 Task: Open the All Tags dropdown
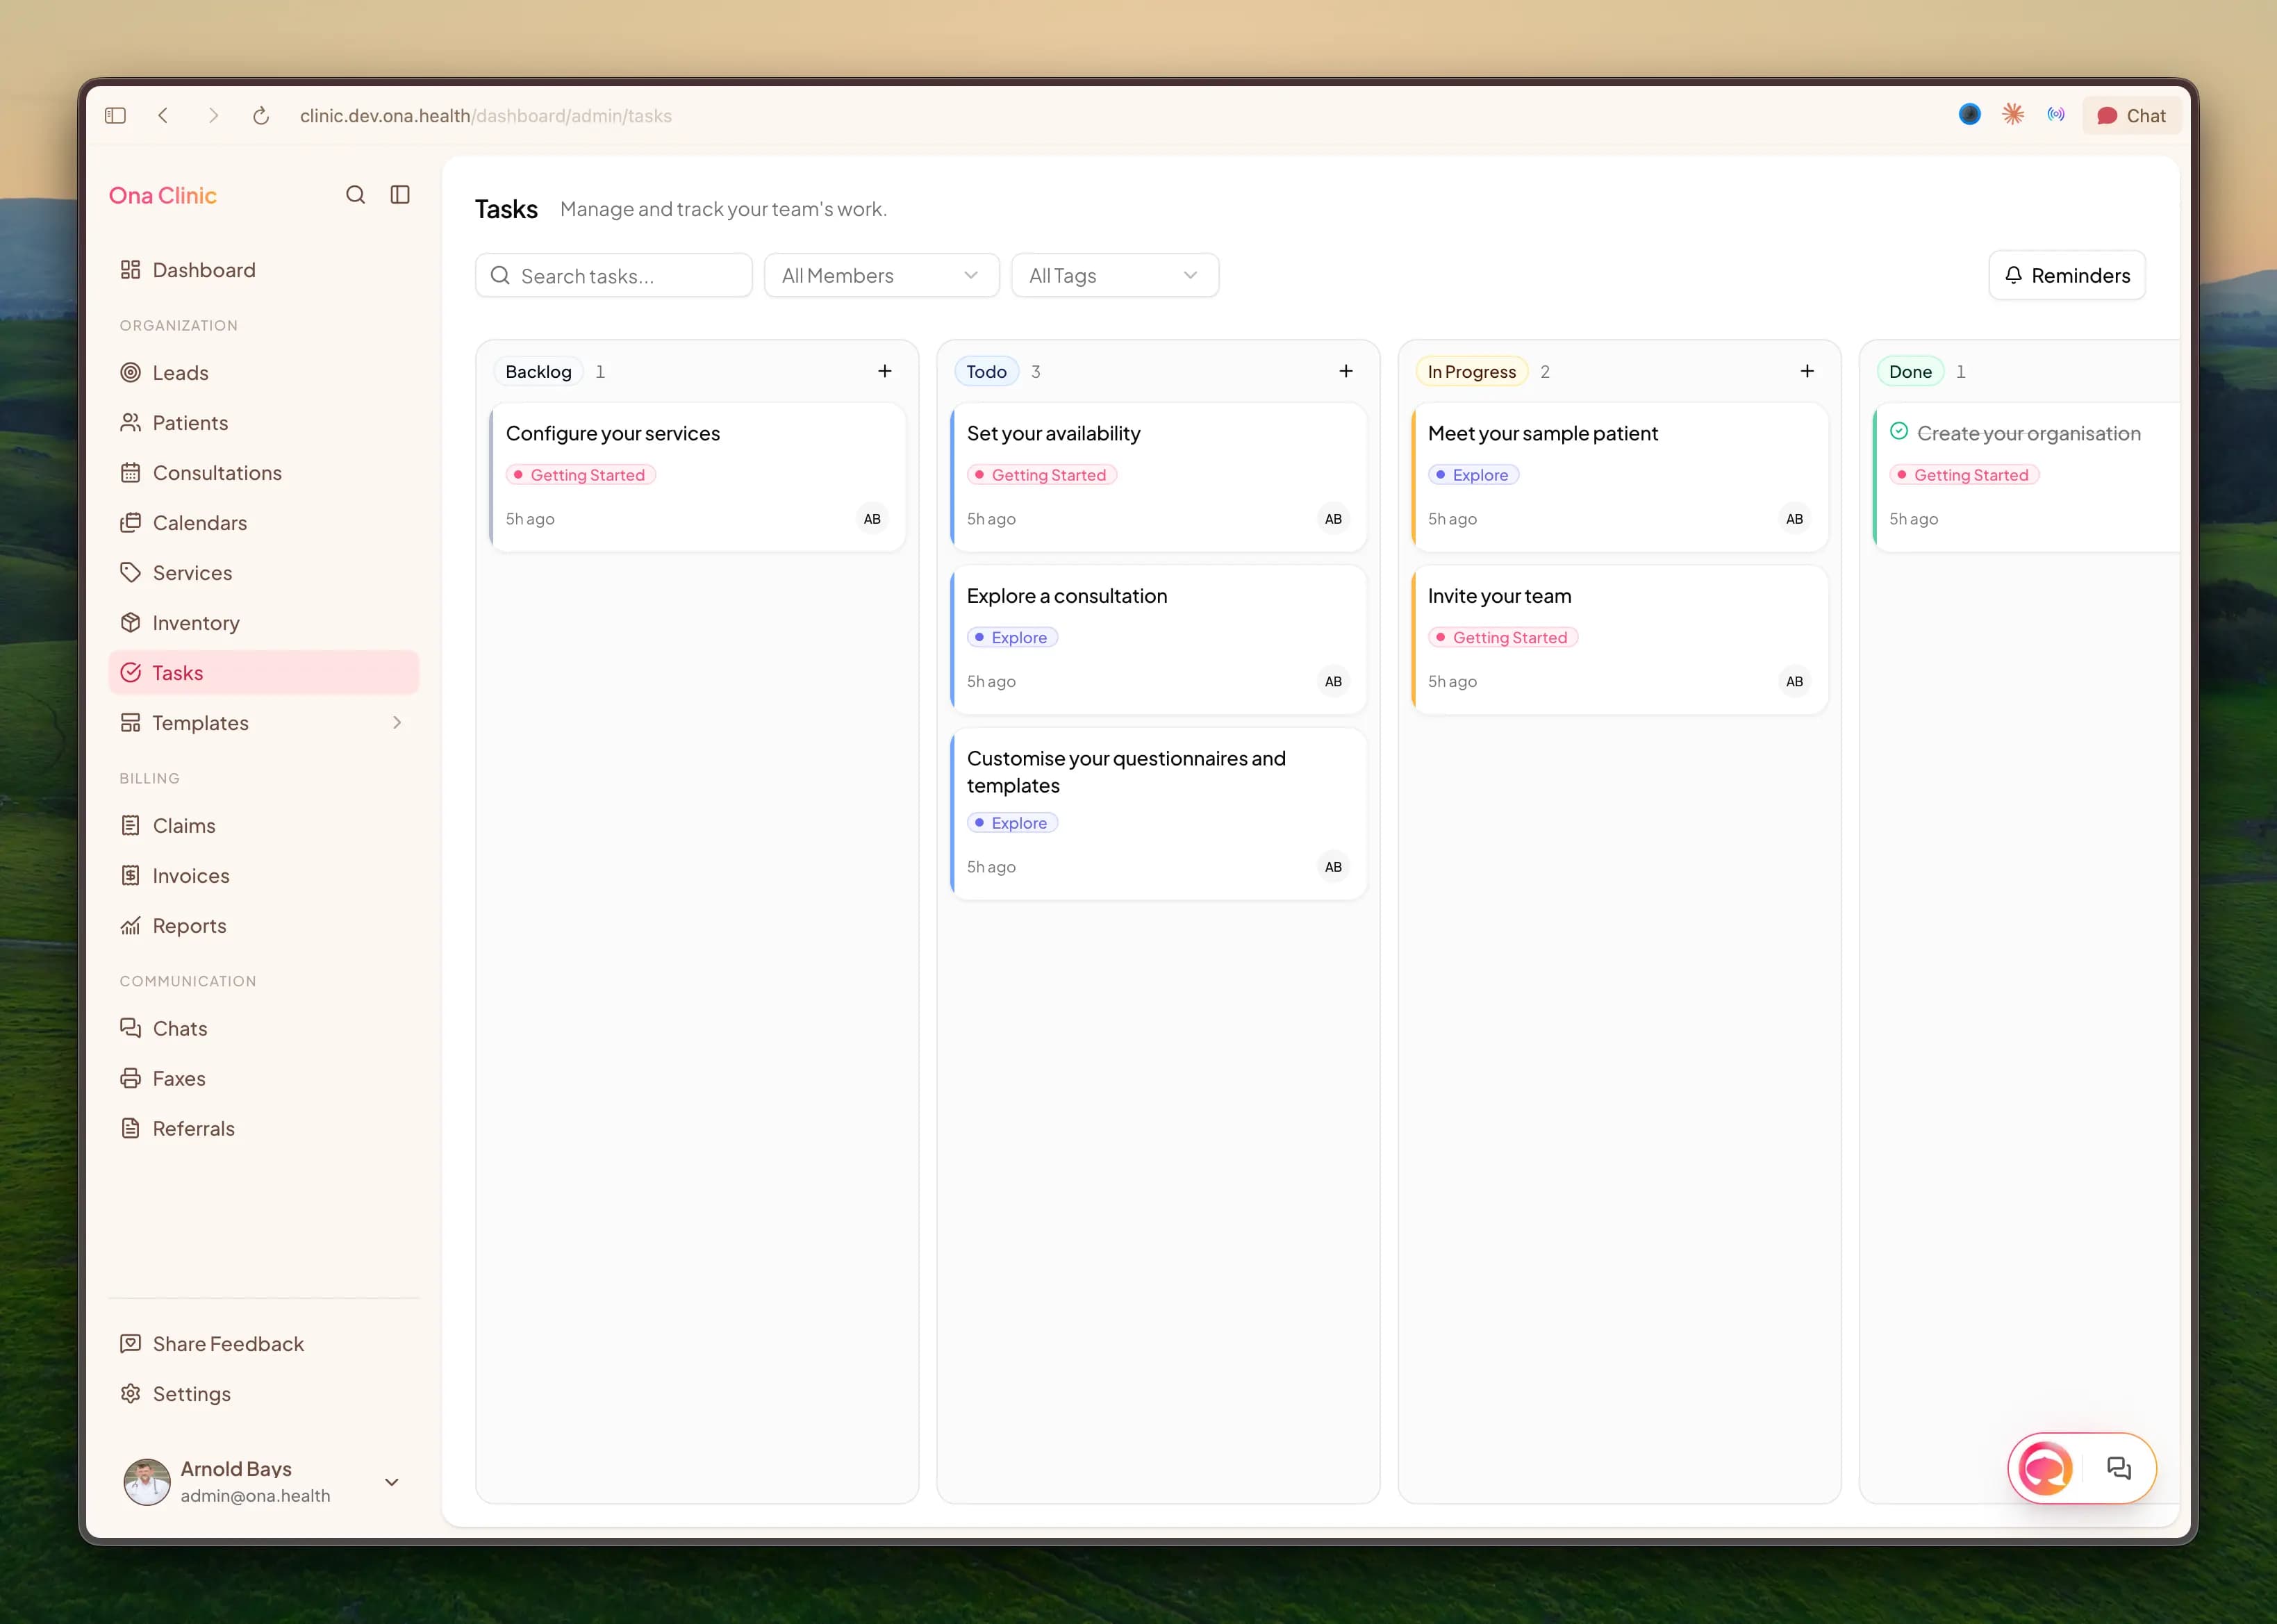(x=1115, y=276)
